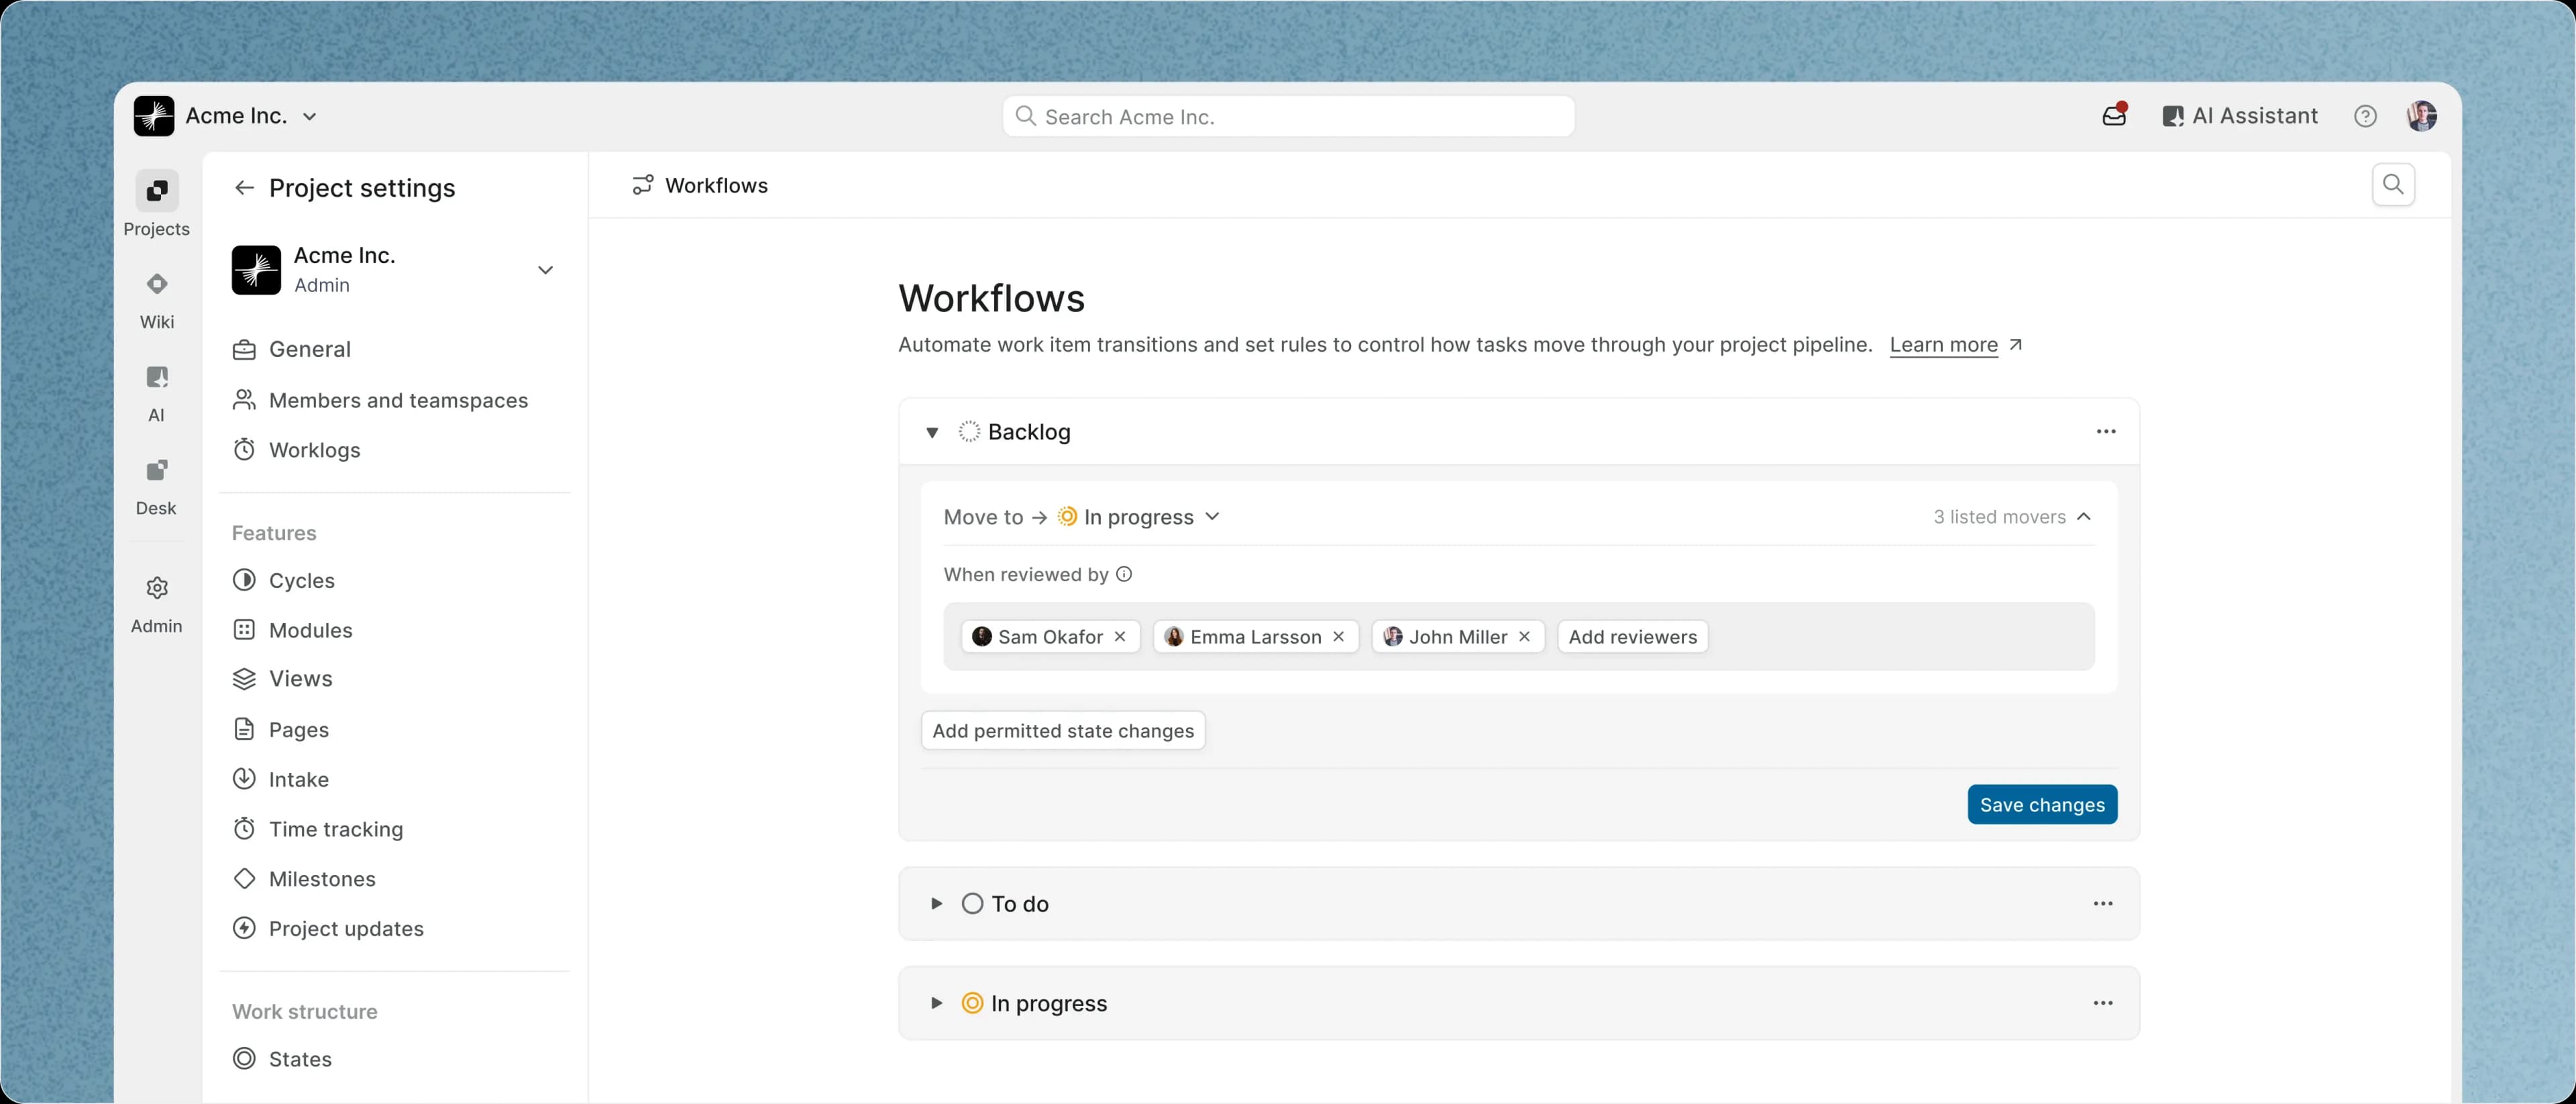Image resolution: width=2576 pixels, height=1104 pixels.
Task: Click the Desk icon in the sidebar
Action: (x=156, y=470)
